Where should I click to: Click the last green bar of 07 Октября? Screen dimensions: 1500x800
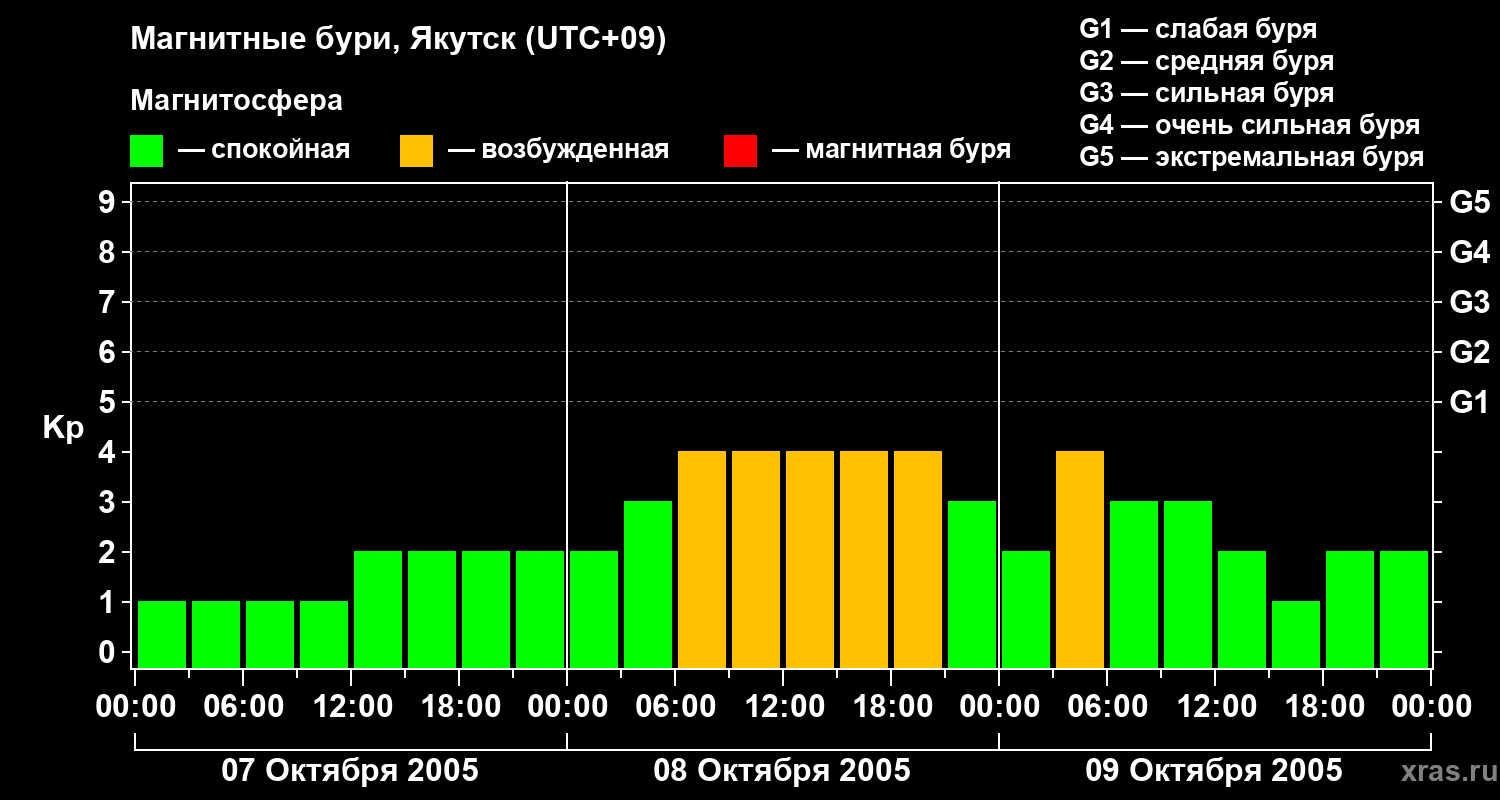pos(540,609)
